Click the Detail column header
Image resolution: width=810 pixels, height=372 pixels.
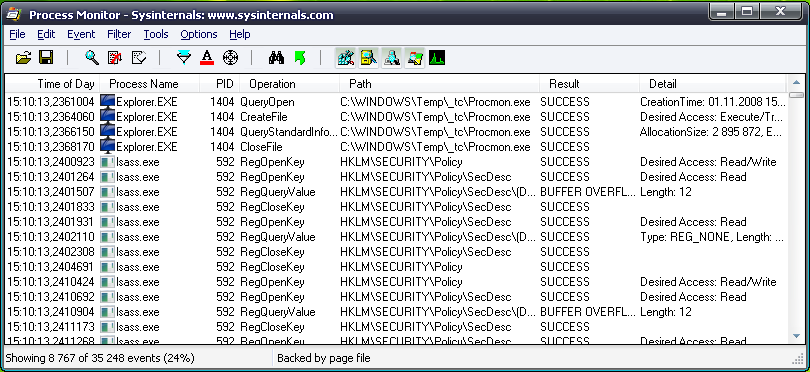pos(713,84)
